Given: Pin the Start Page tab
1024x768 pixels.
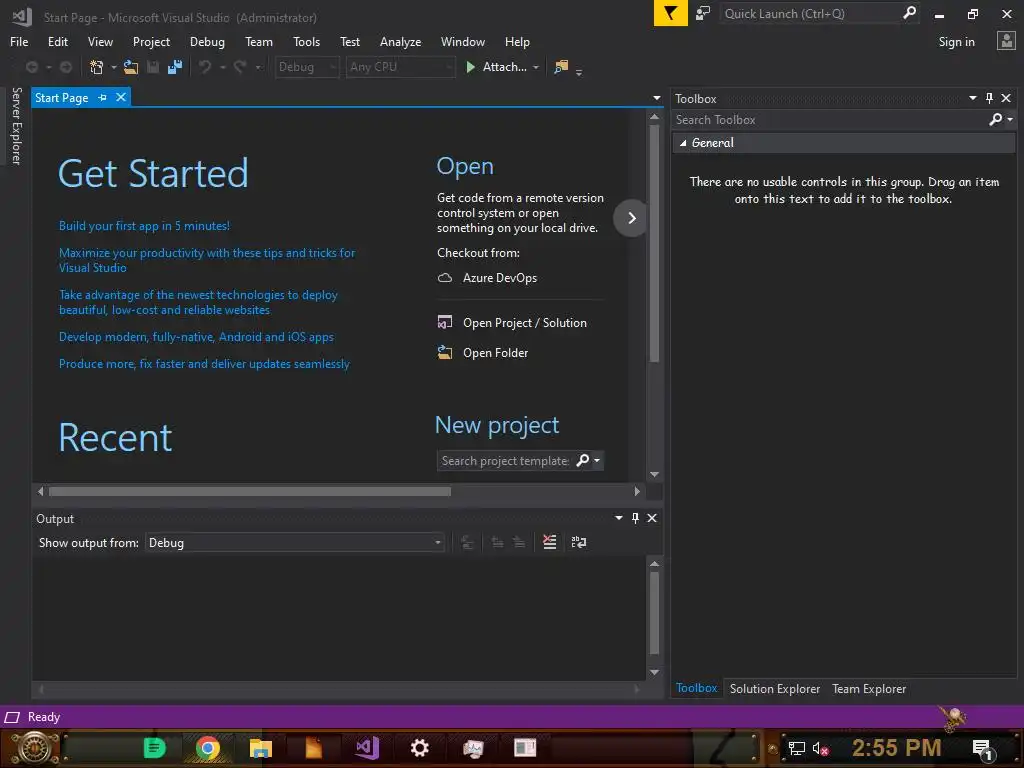Looking at the screenshot, I should [x=103, y=97].
